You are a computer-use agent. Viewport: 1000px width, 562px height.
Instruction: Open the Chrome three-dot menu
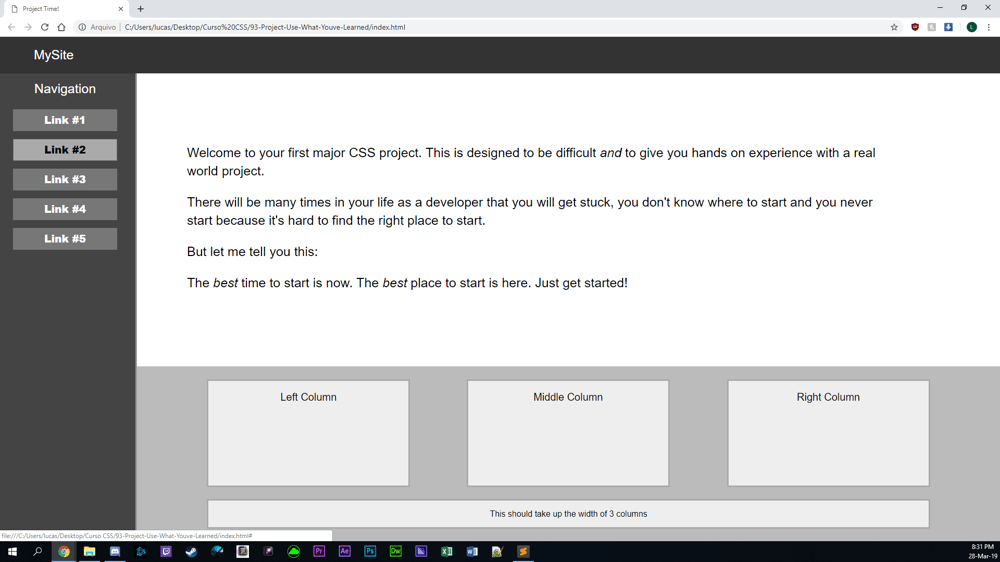click(x=989, y=27)
